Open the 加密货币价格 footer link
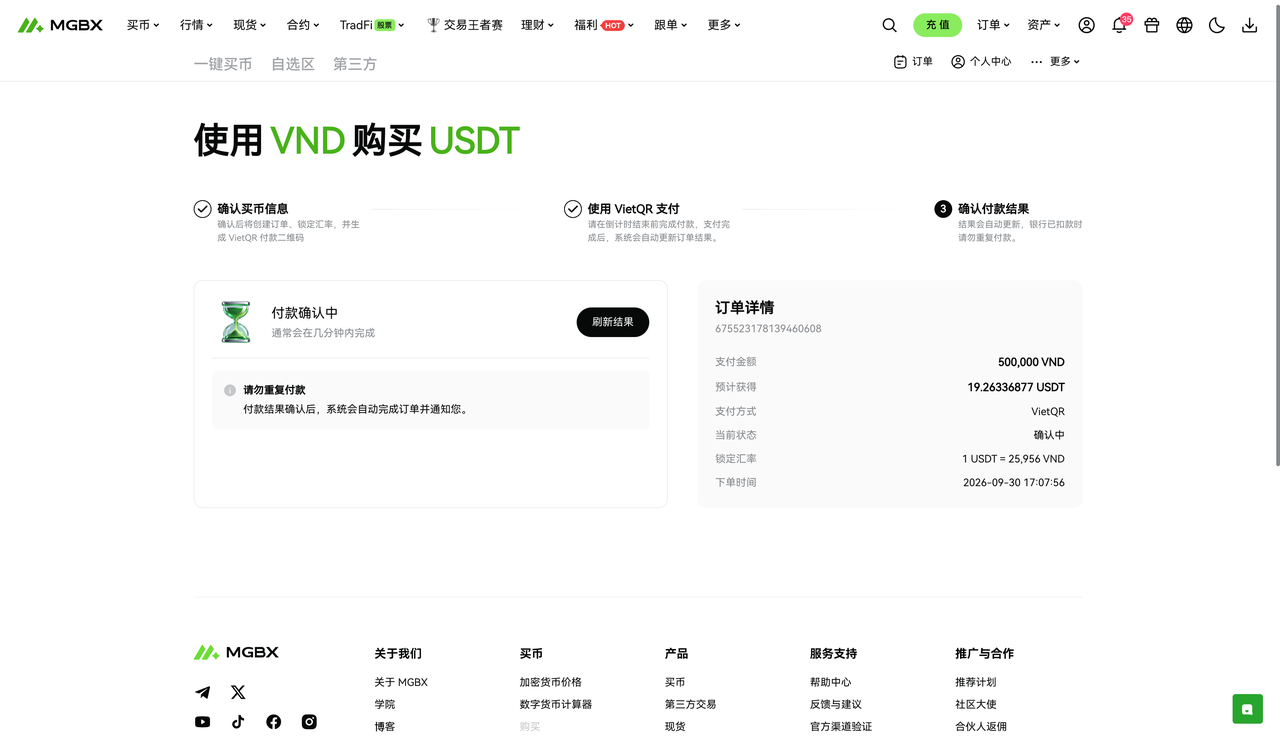 [x=551, y=682]
